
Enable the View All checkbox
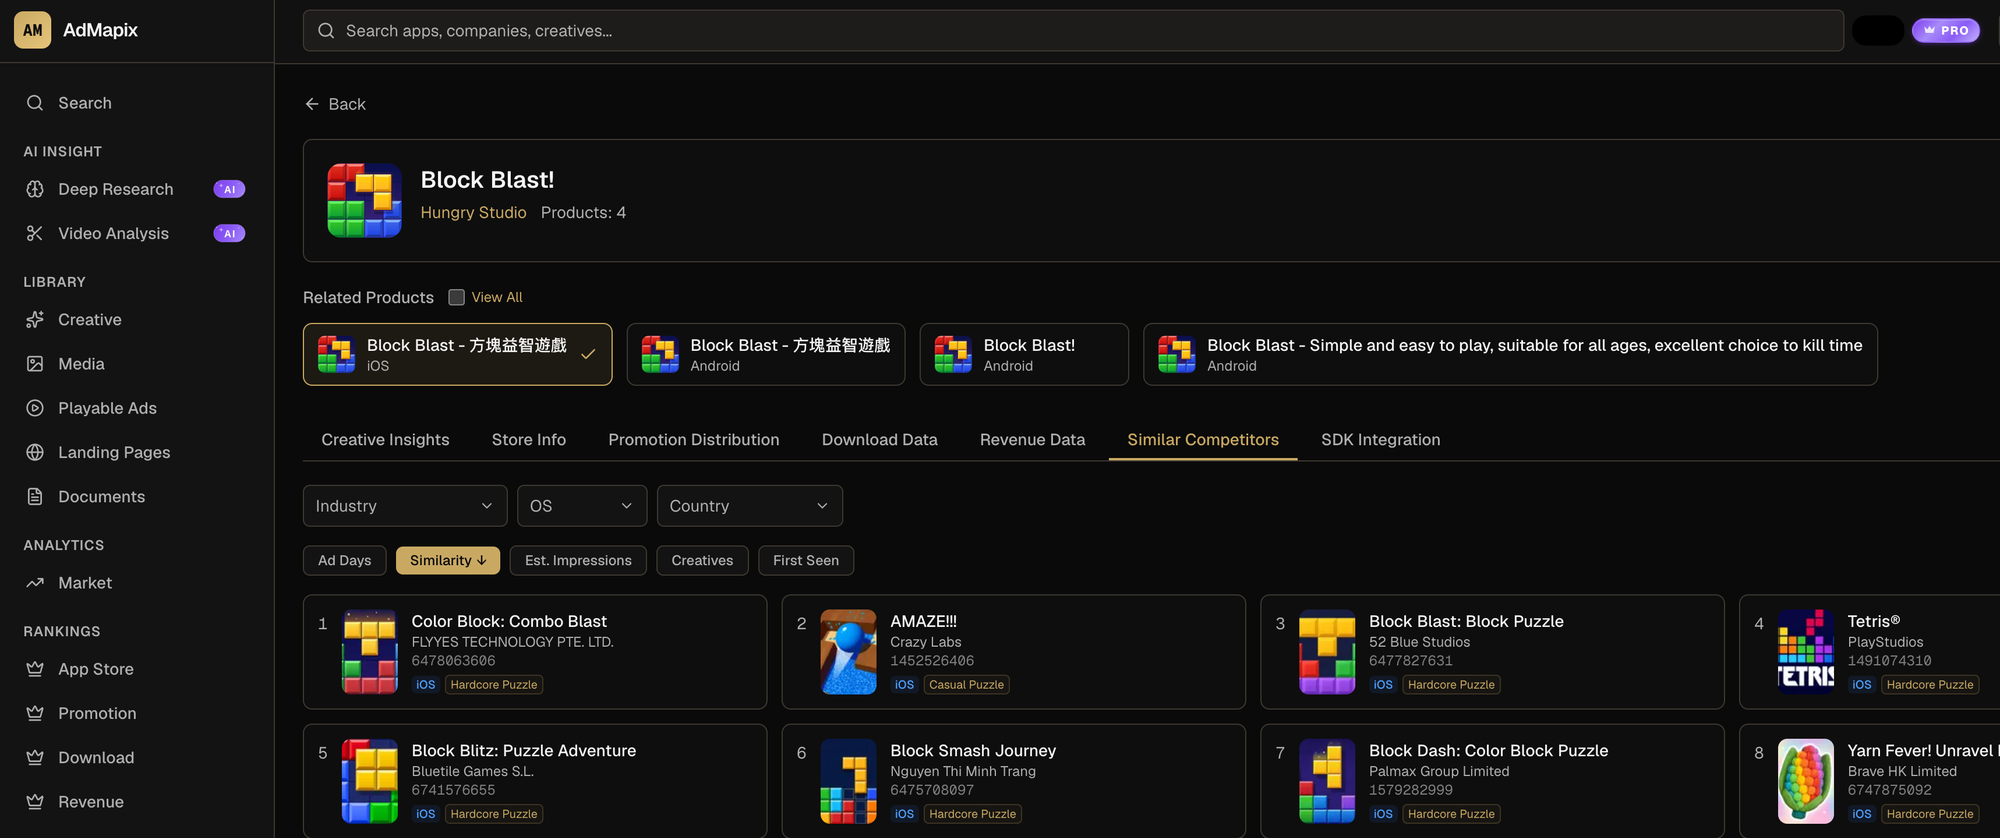click(457, 297)
